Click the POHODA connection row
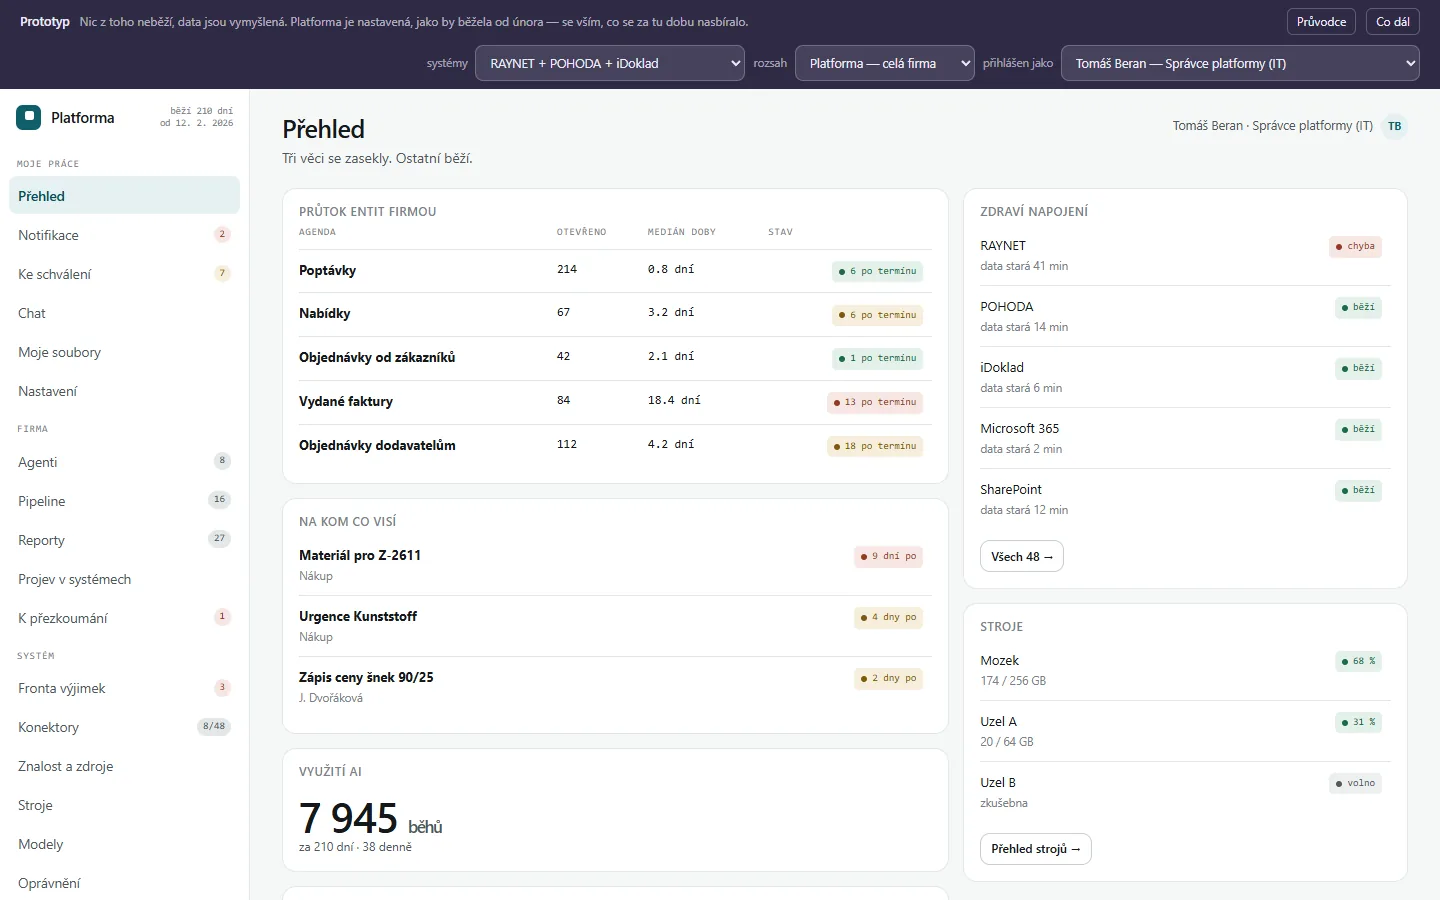 tap(1185, 316)
